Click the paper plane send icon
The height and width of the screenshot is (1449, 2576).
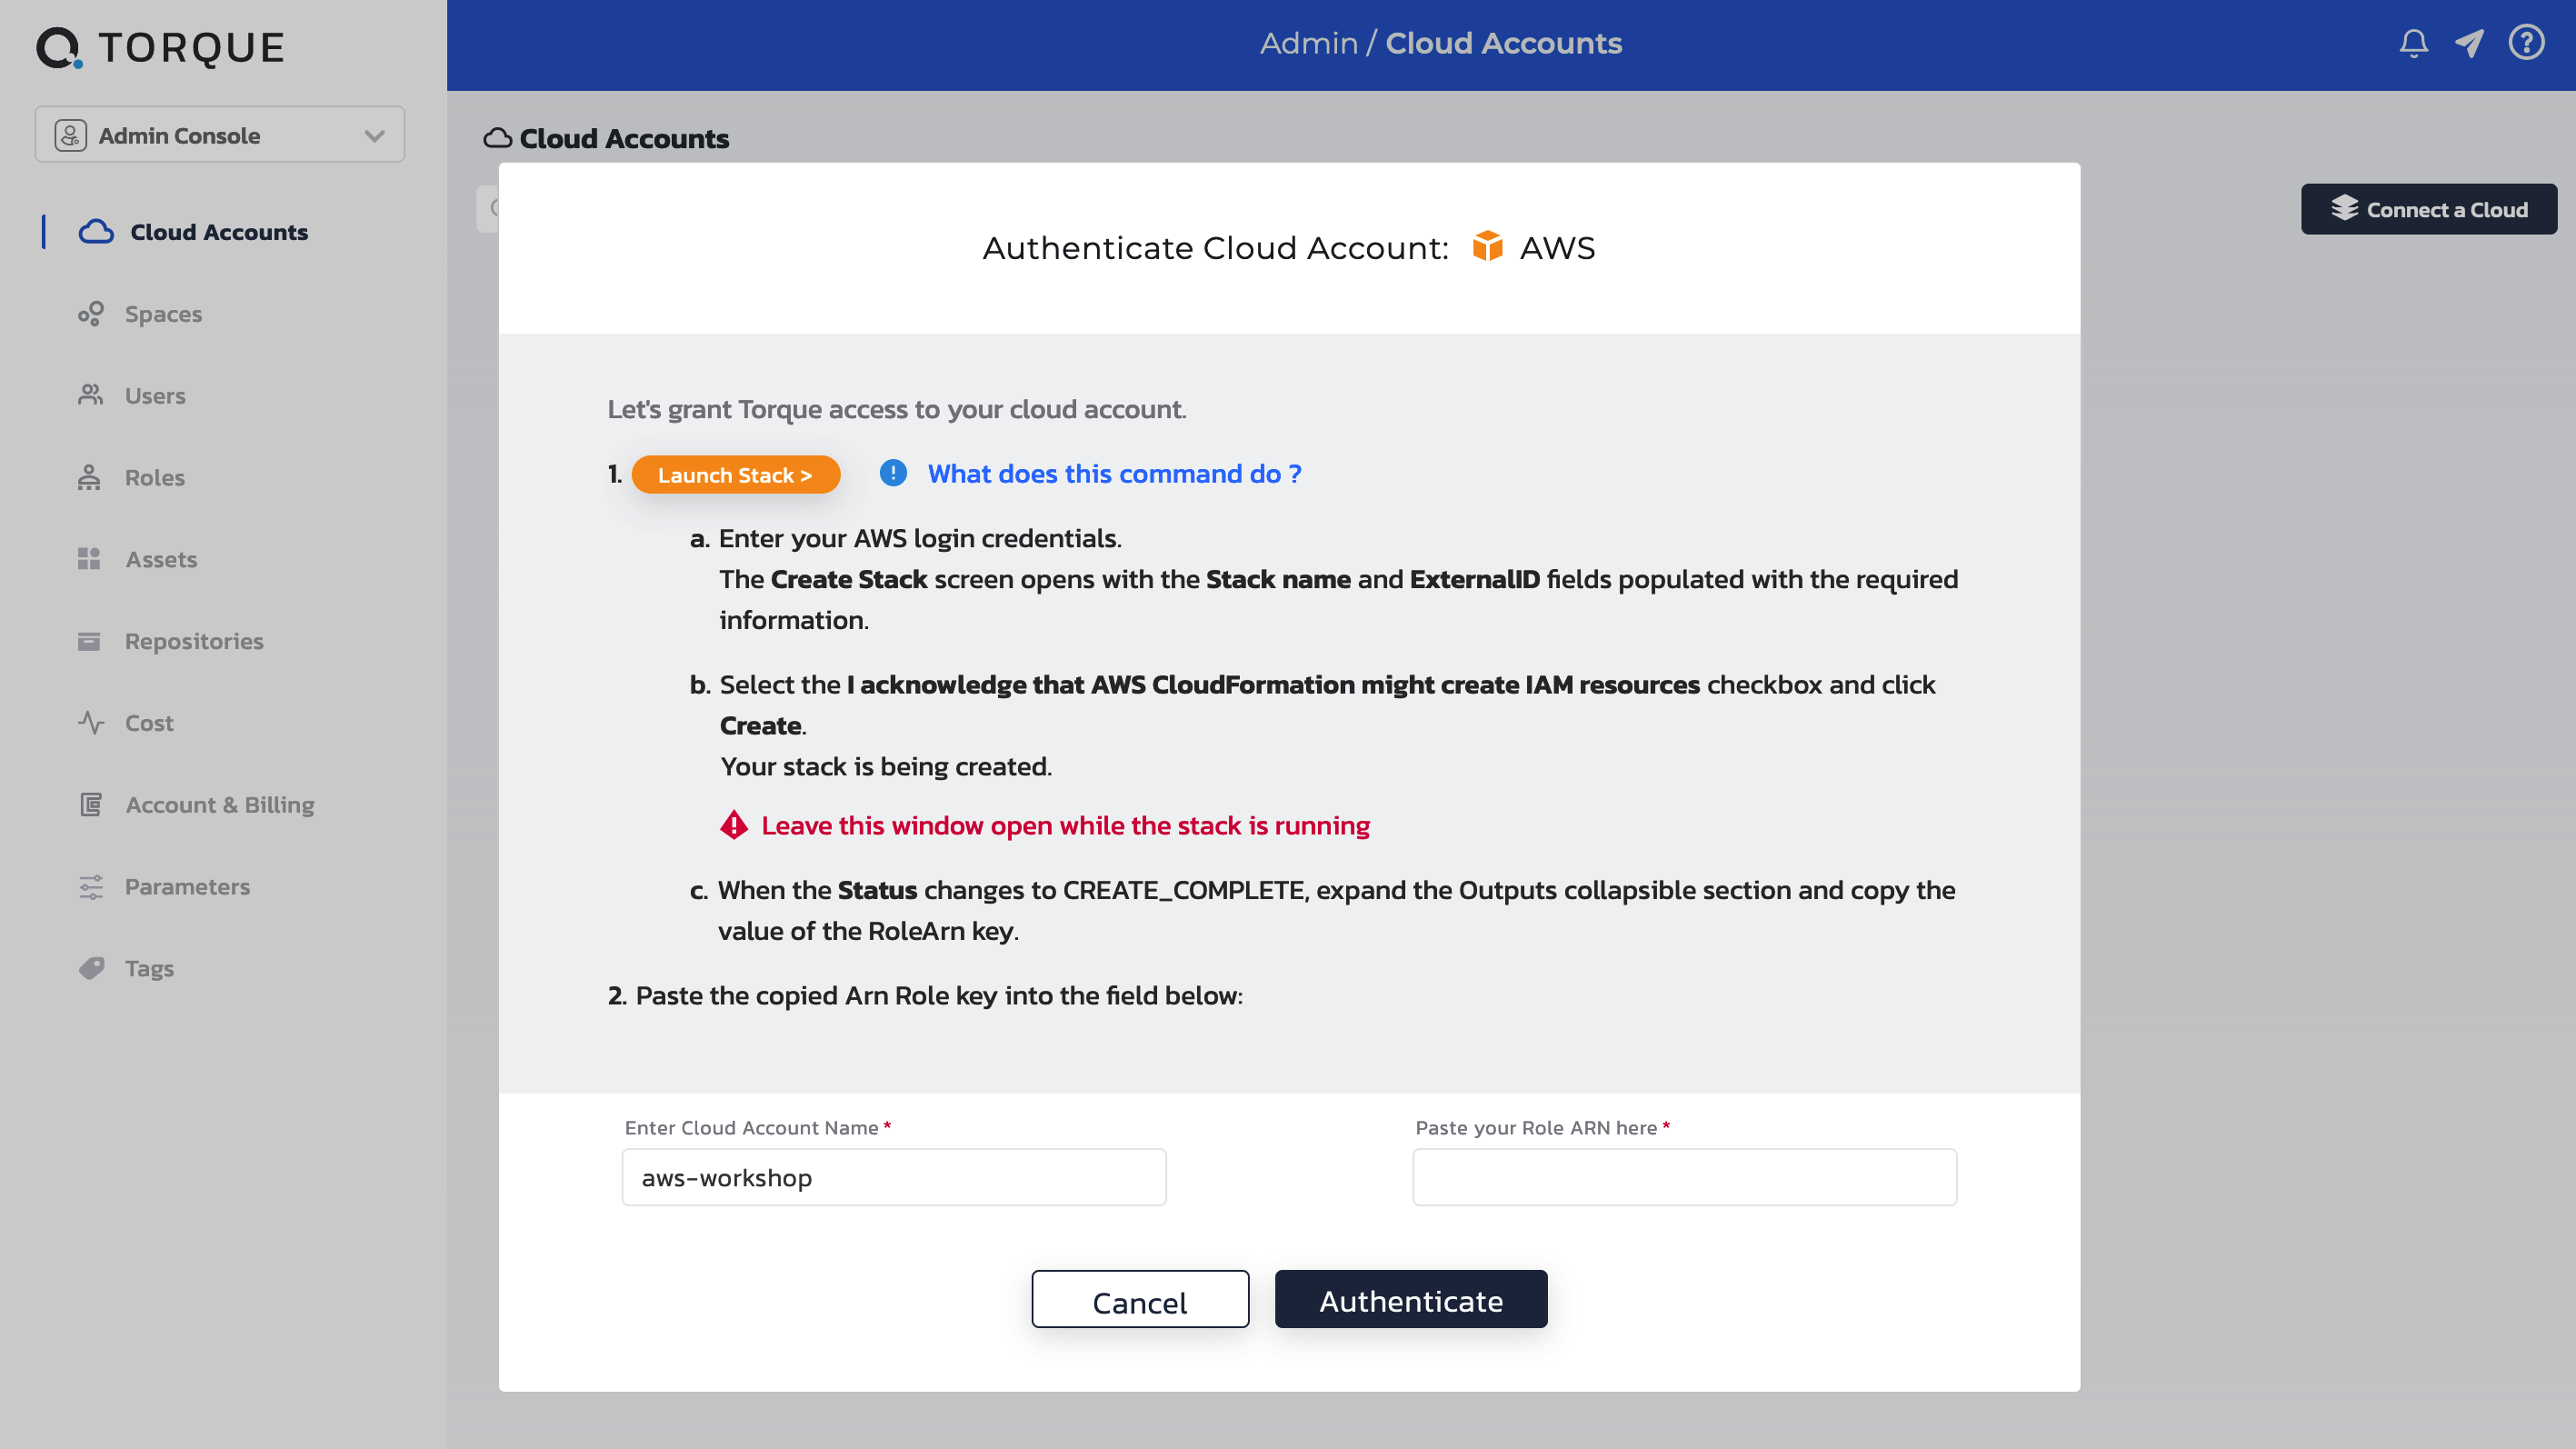2469,44
